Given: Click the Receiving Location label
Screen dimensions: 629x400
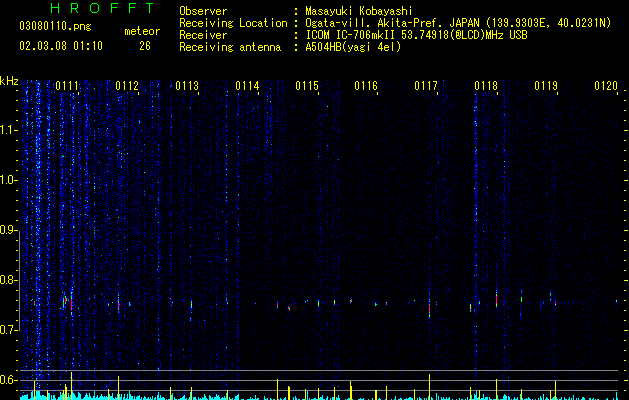Looking at the screenshot, I should (x=233, y=23).
